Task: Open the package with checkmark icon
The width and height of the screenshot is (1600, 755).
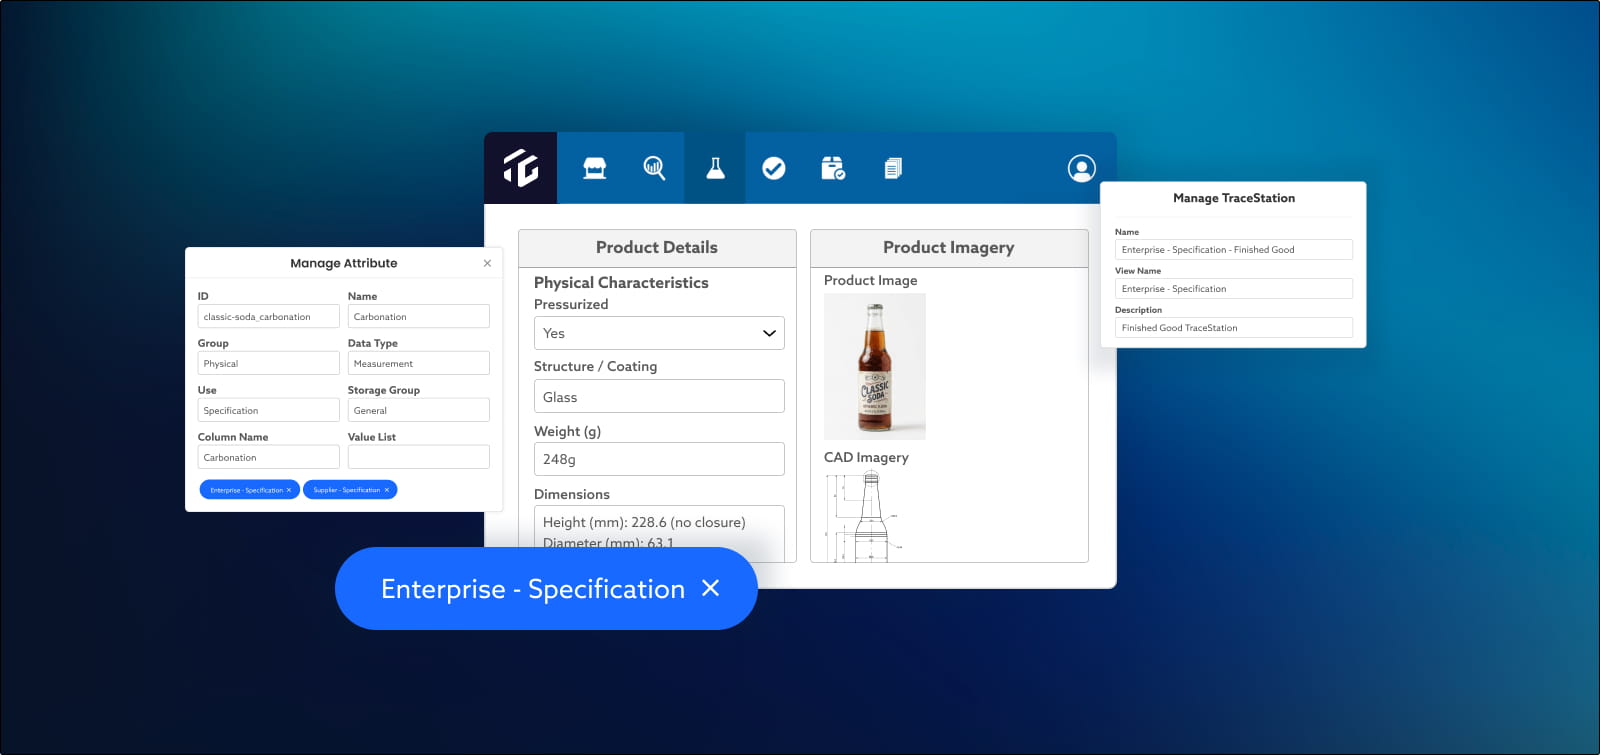Action: [833, 168]
